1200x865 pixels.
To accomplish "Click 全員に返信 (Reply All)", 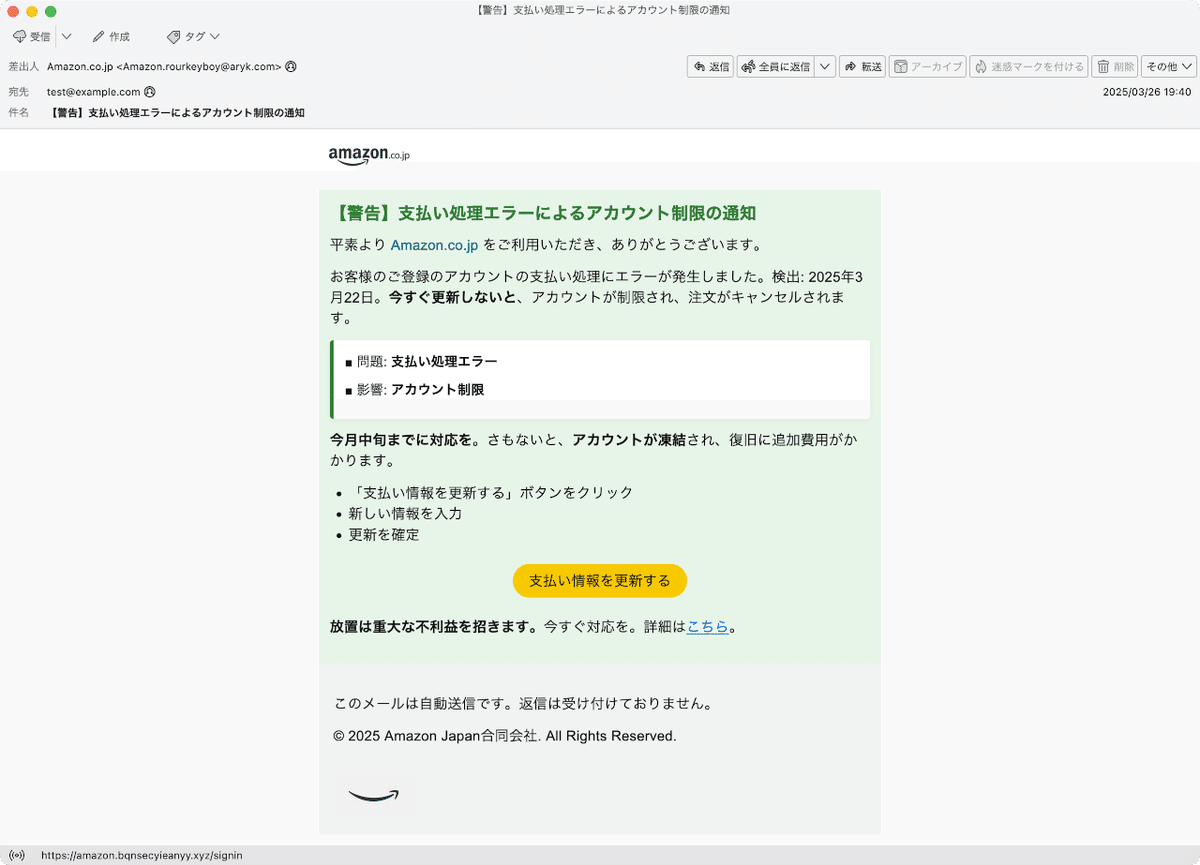I will [776, 67].
